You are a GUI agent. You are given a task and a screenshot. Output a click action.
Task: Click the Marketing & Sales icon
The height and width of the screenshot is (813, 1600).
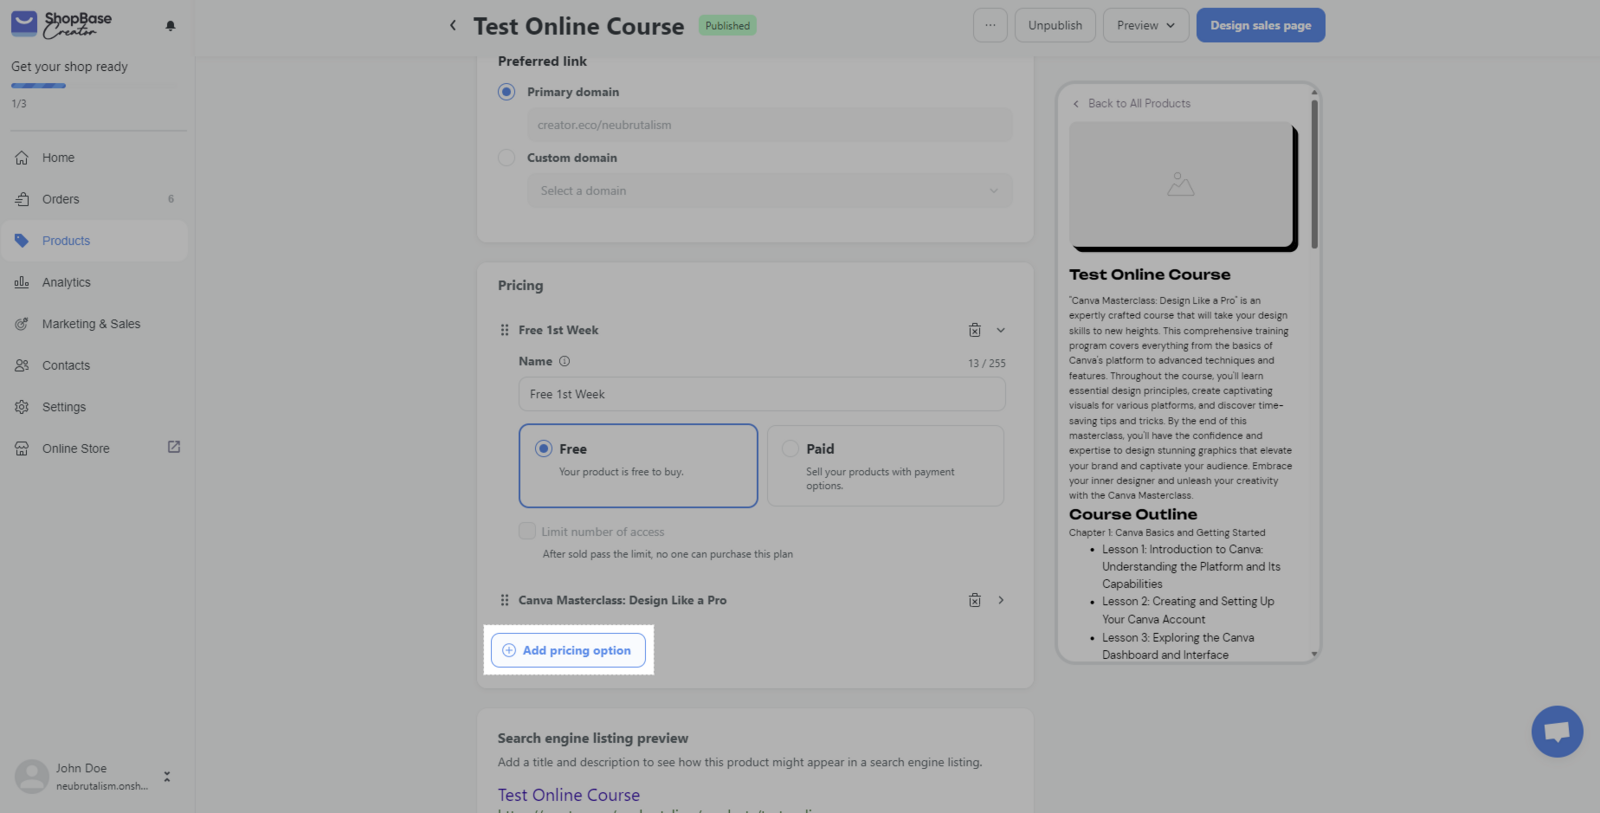pos(22,324)
